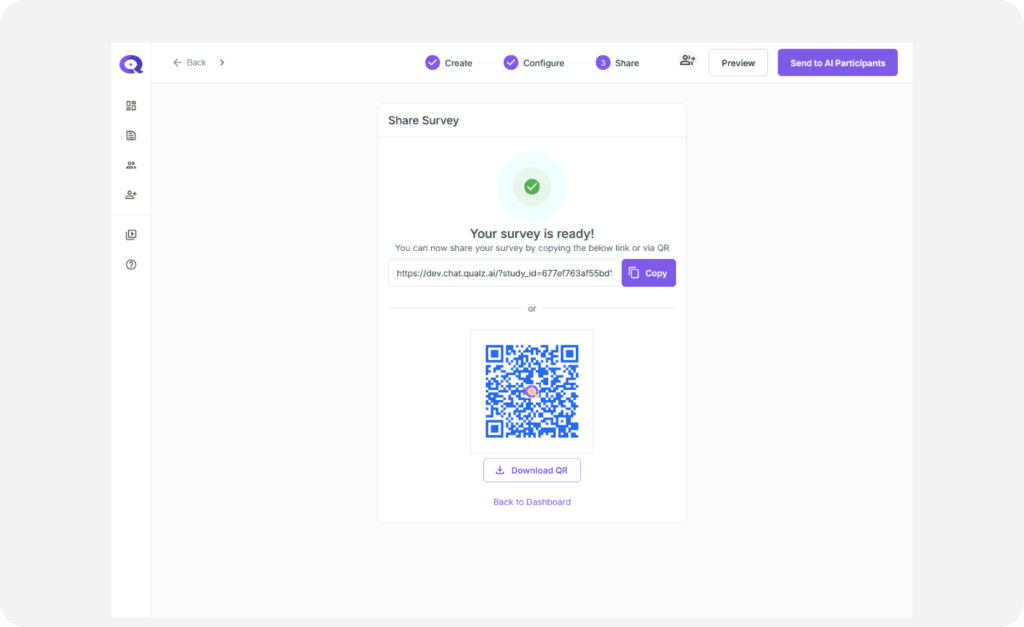Copy the survey link with the Copy button
This screenshot has height=627, width=1024.
[648, 273]
